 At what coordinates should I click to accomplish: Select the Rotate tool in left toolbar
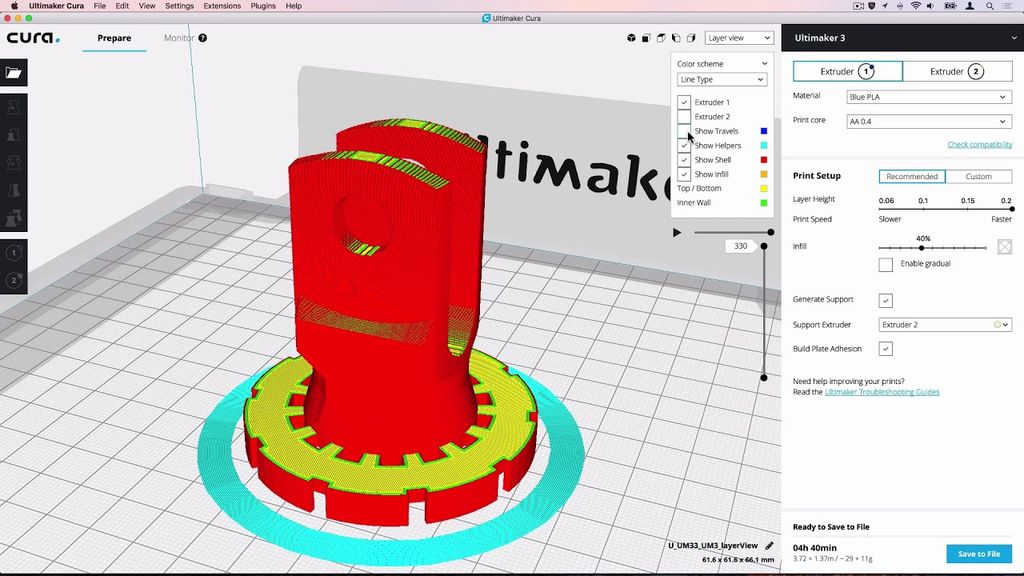[14, 162]
